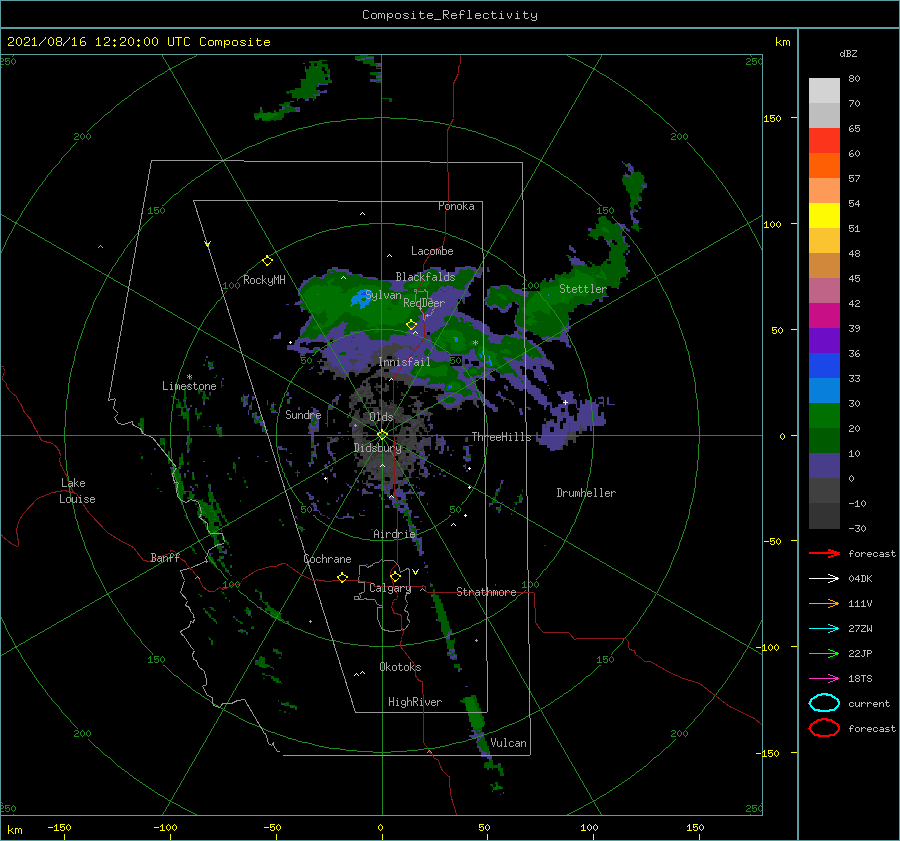This screenshot has width=900, height=841.
Task: Select the red 65 dBZ color swatch
Action: tap(824, 140)
